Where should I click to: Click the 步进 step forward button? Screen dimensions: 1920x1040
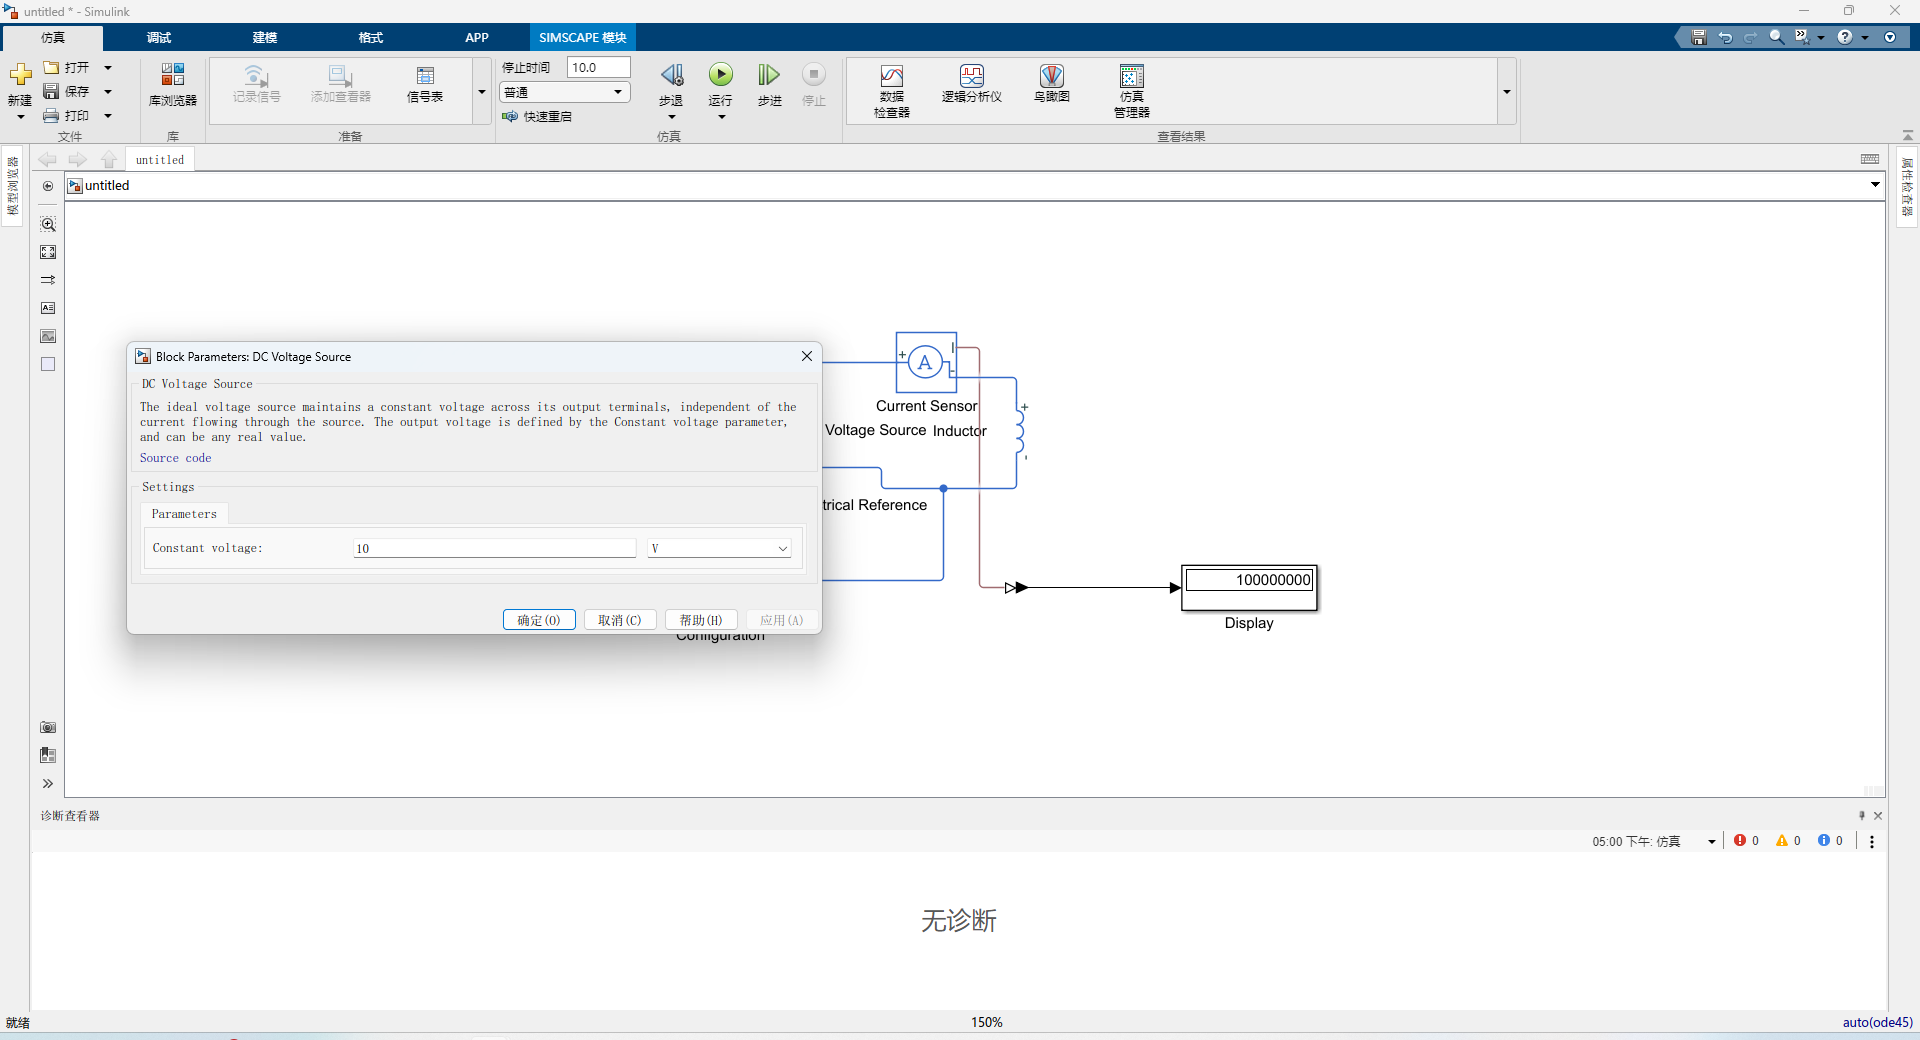point(769,75)
